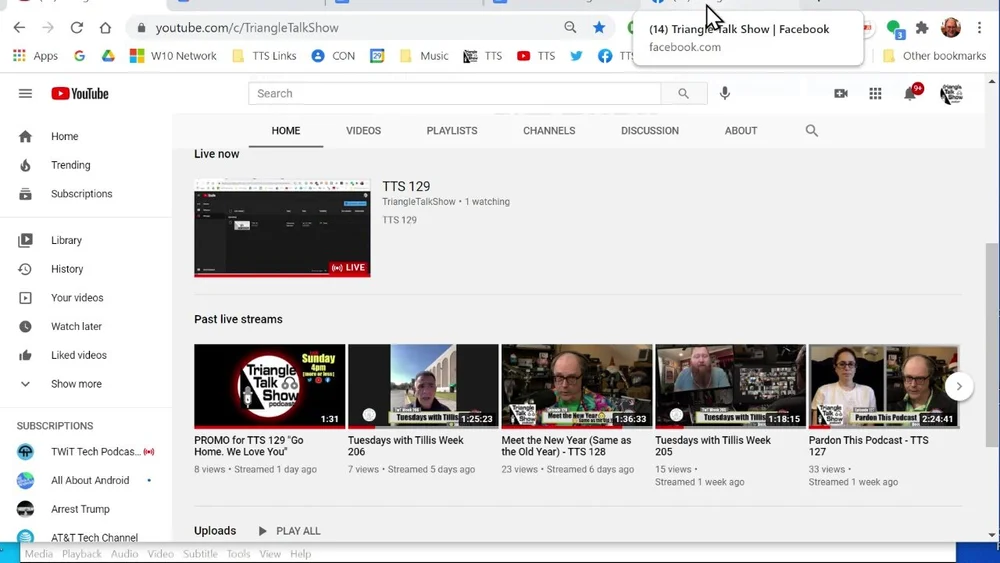Open the YouTube apps grid icon
1000x563 pixels.
(x=876, y=94)
